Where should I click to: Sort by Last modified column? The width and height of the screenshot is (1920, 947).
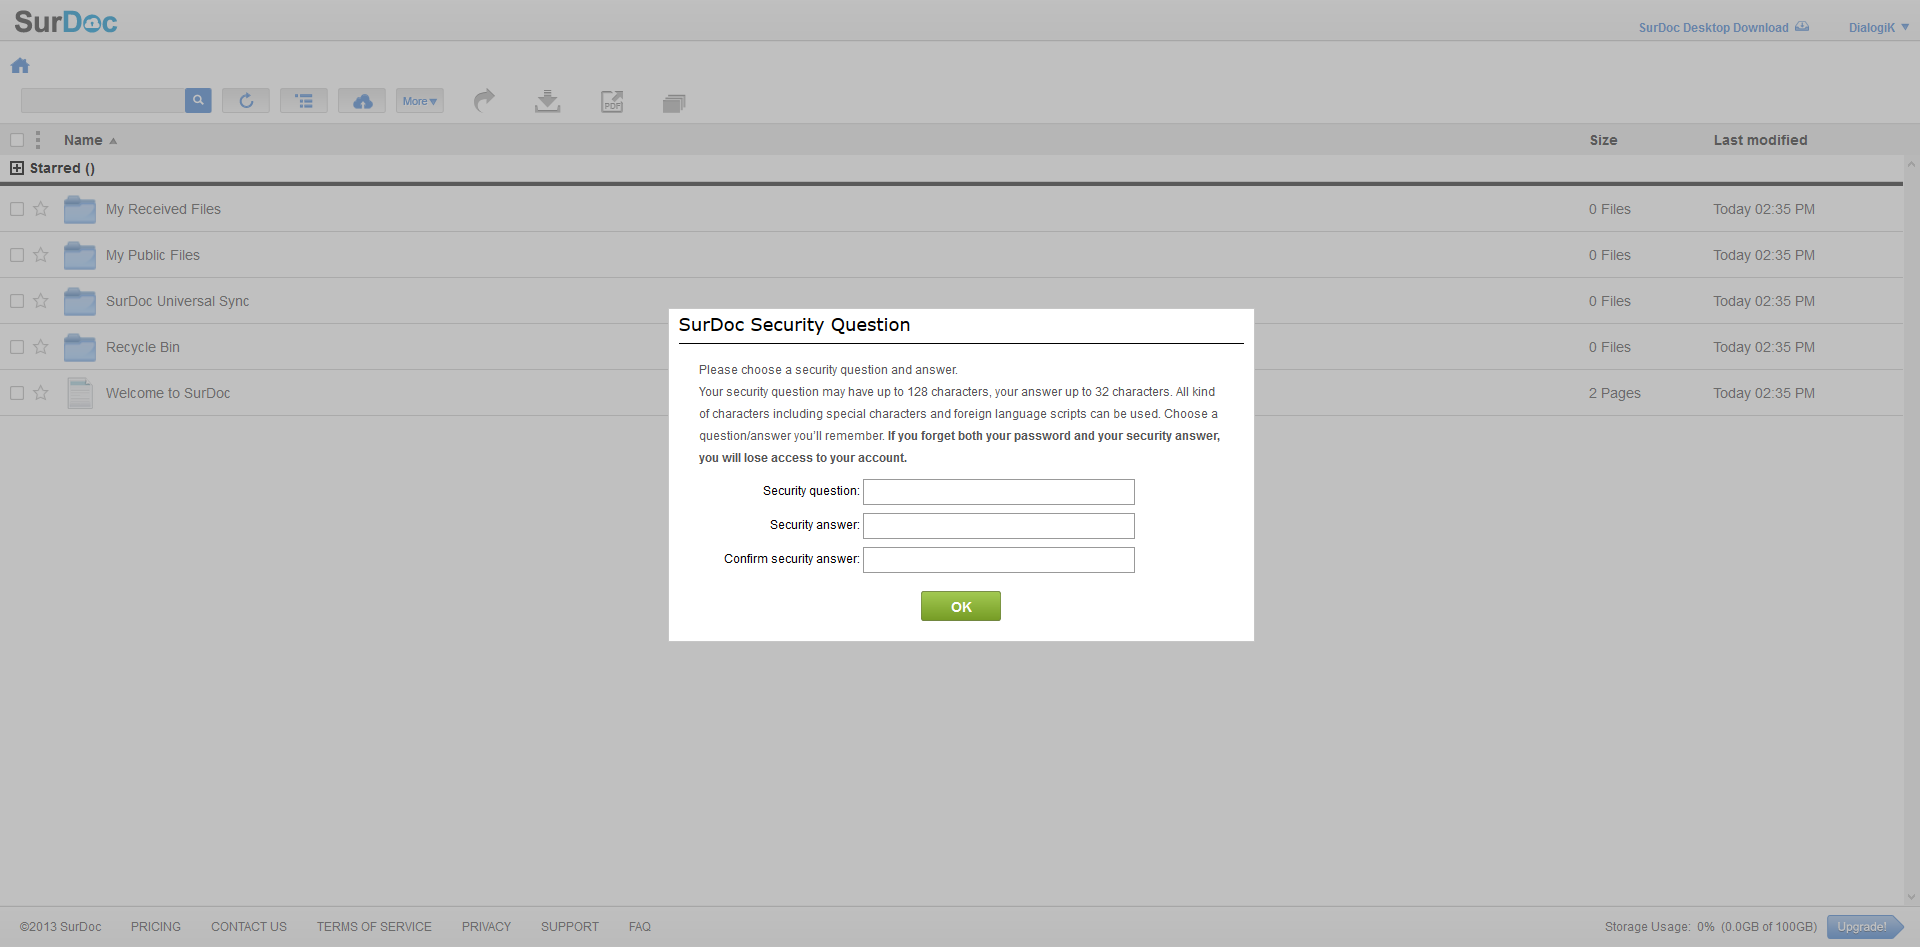coord(1760,140)
